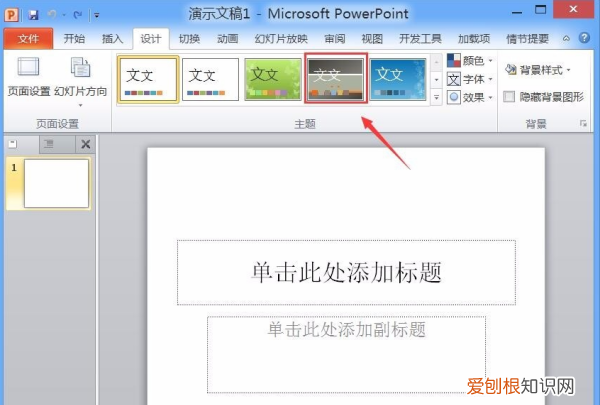600x405 pixels.
Task: Open the 情节提要 tab
Action: point(527,39)
